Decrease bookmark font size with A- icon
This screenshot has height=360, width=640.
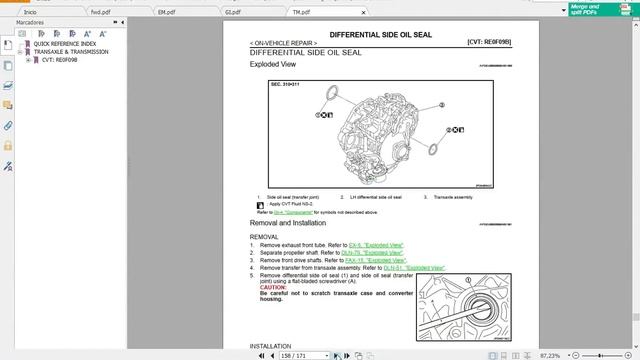(x=103, y=34)
